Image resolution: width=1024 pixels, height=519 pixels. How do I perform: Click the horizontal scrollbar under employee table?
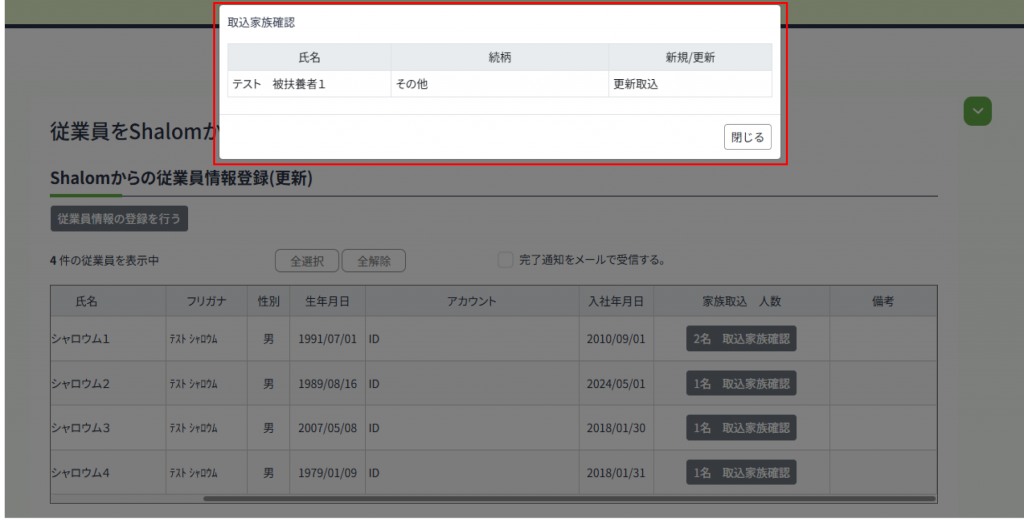(x=569, y=499)
